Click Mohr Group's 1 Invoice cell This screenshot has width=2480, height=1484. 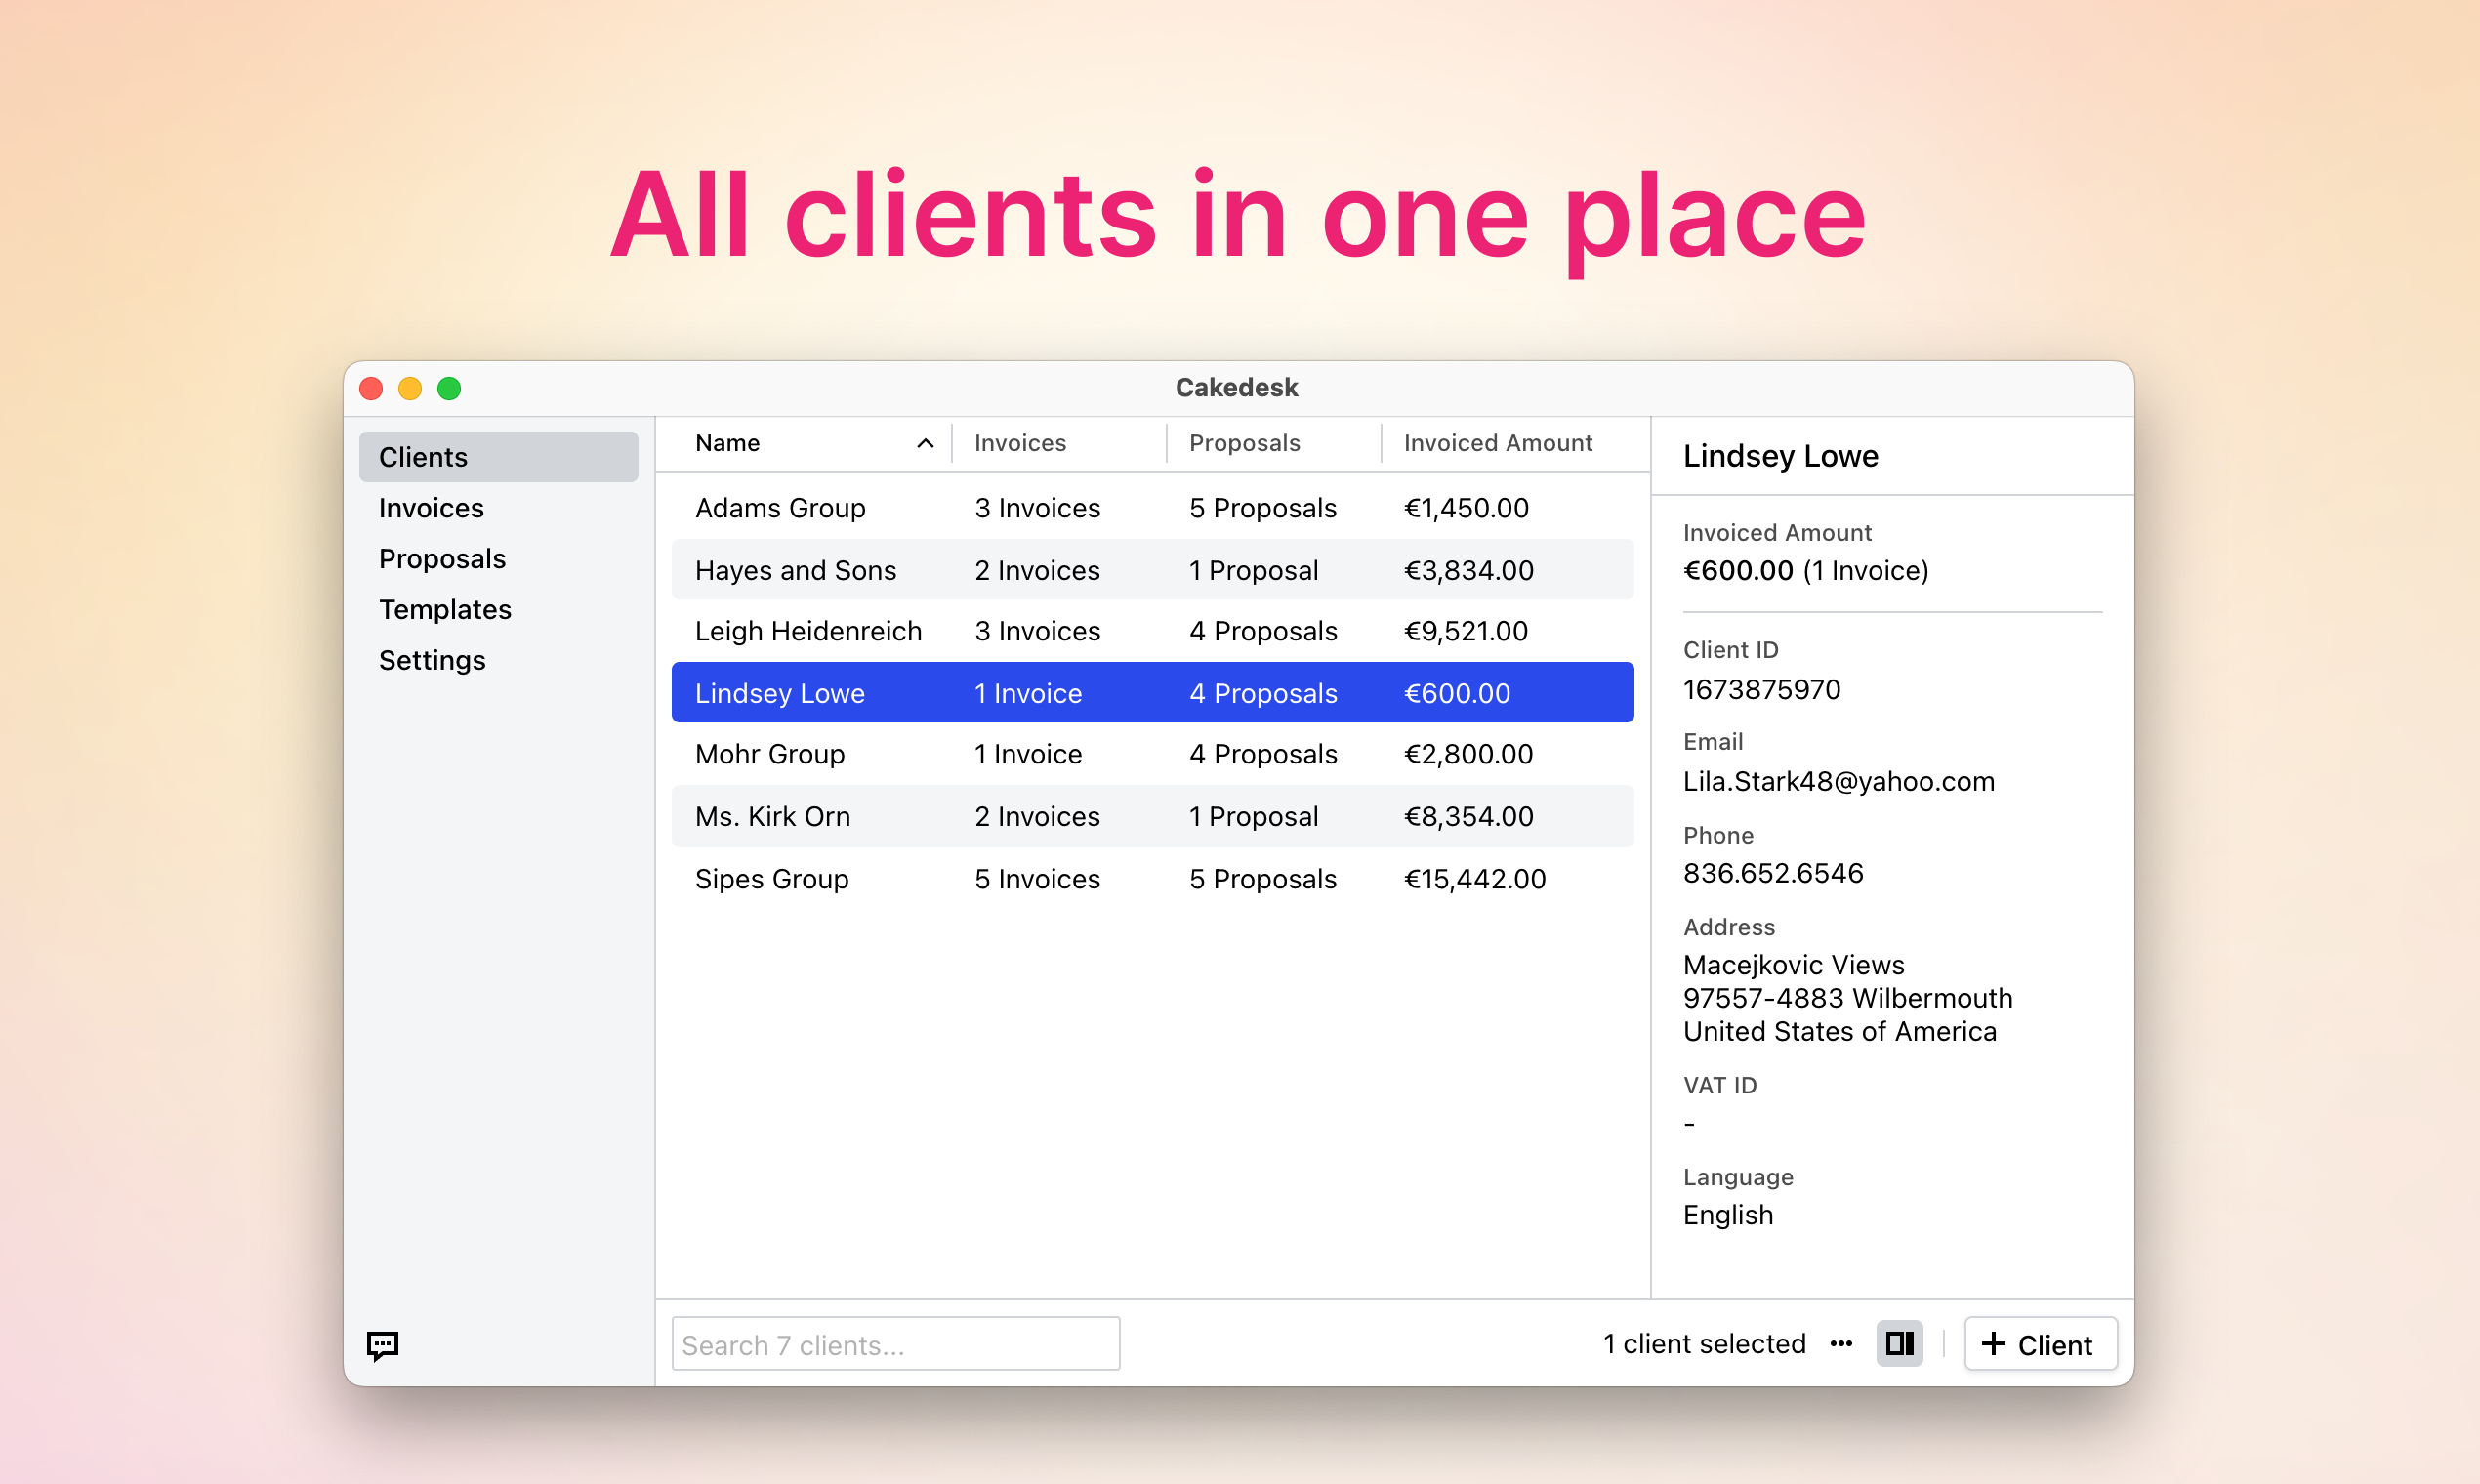1028,754
